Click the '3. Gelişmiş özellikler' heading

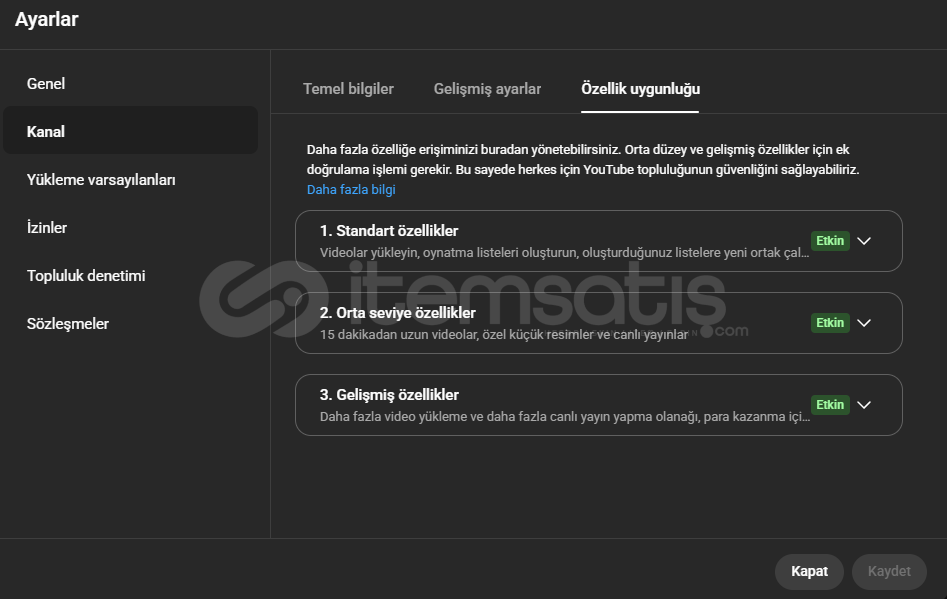(x=389, y=395)
